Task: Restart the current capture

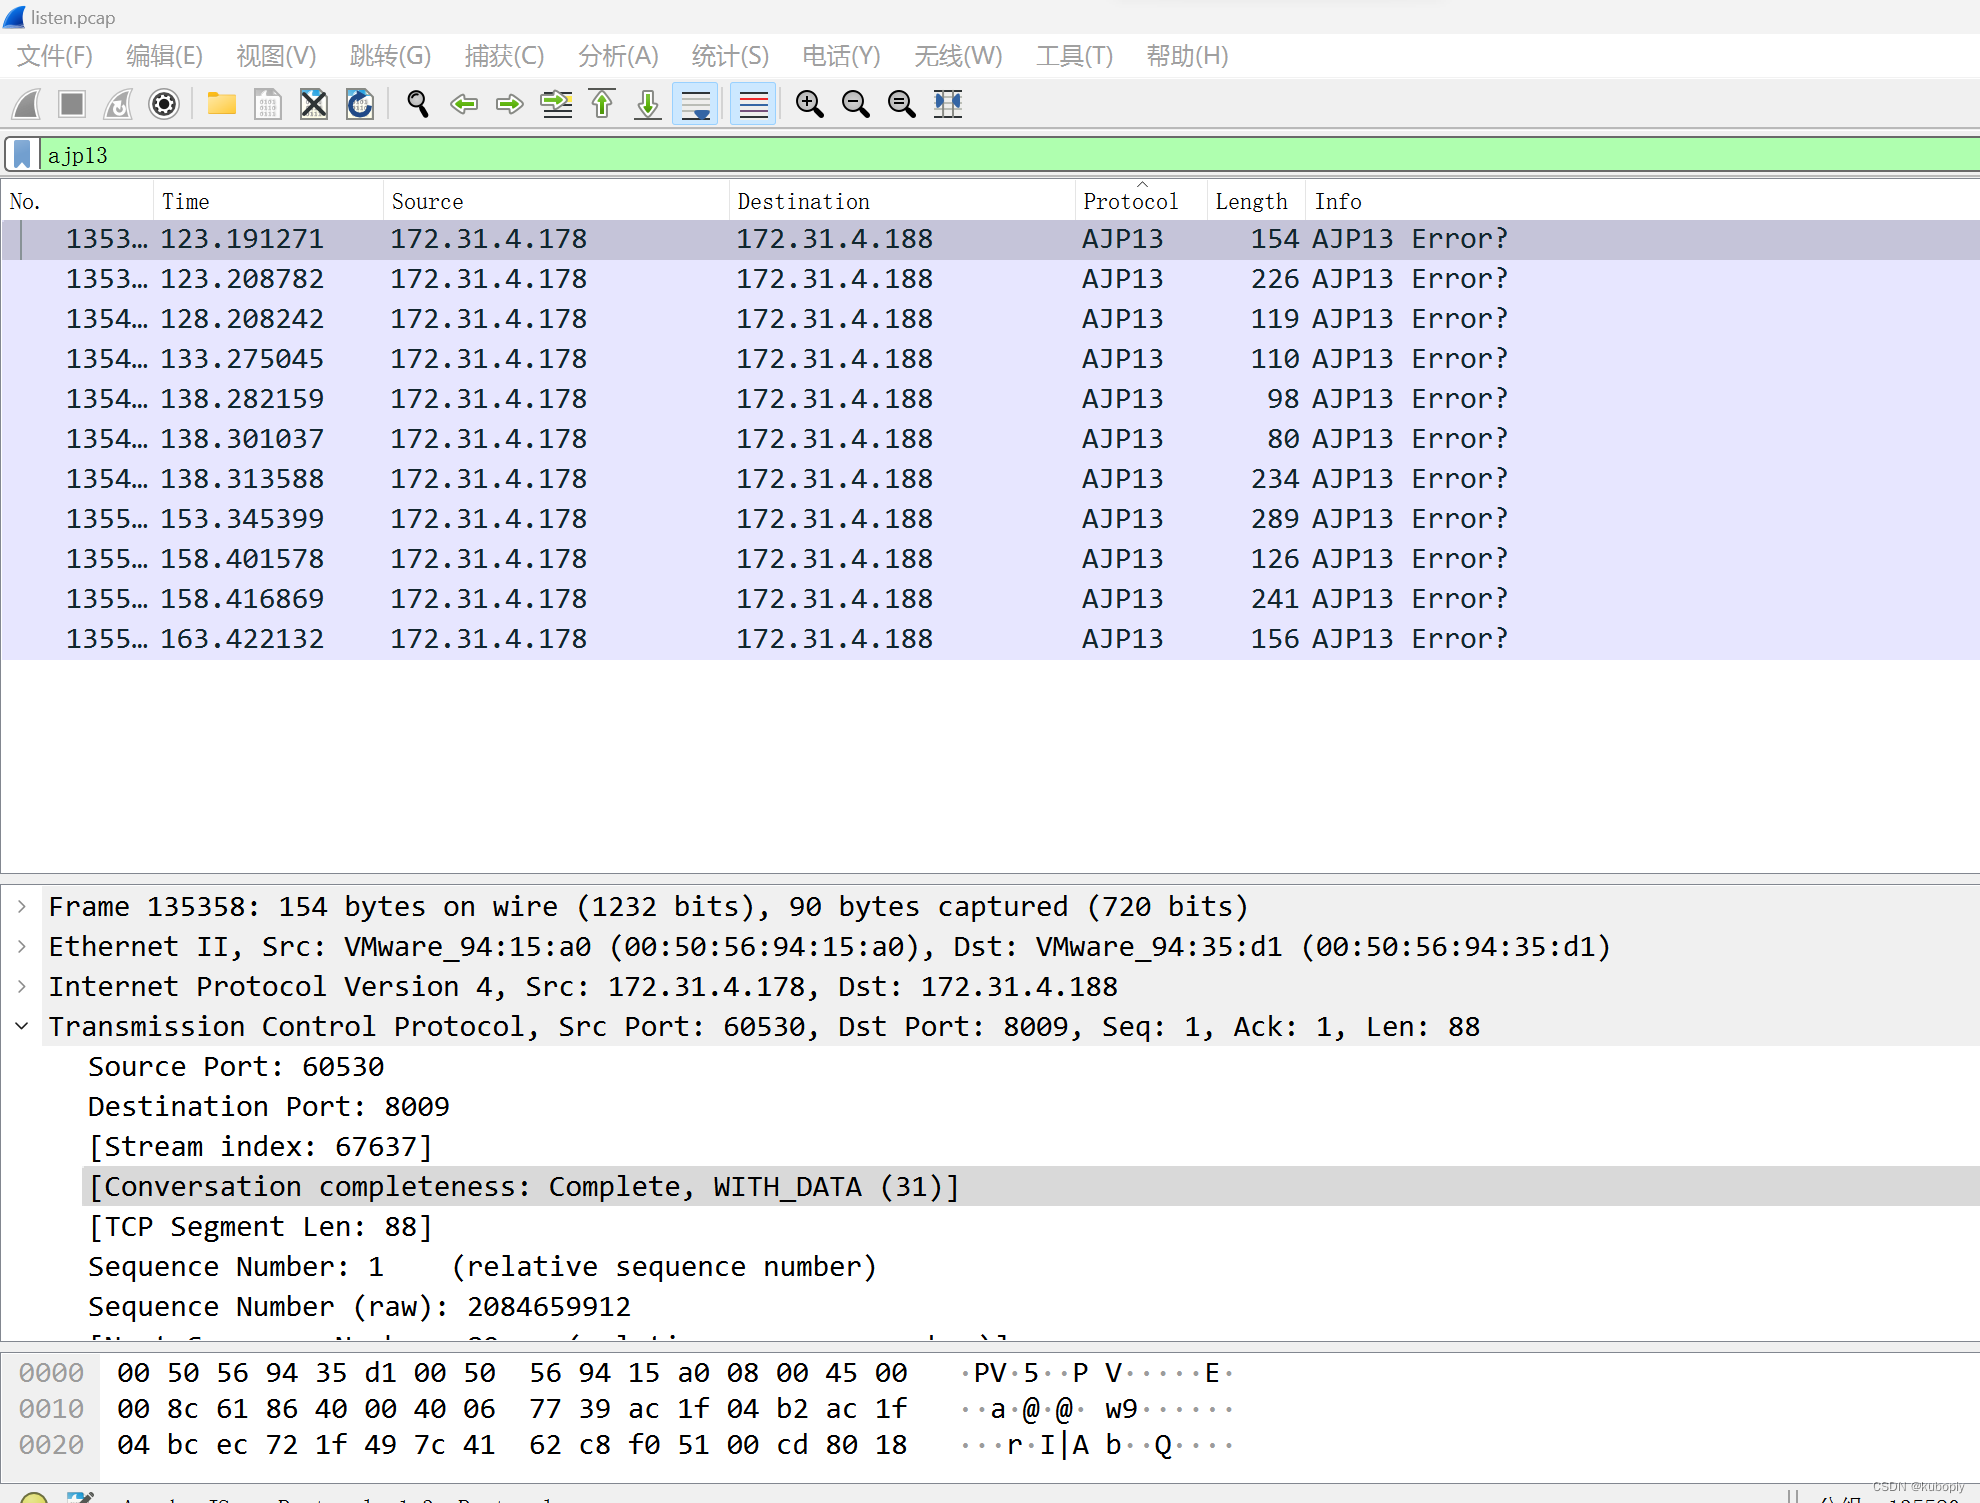Action: tap(118, 104)
